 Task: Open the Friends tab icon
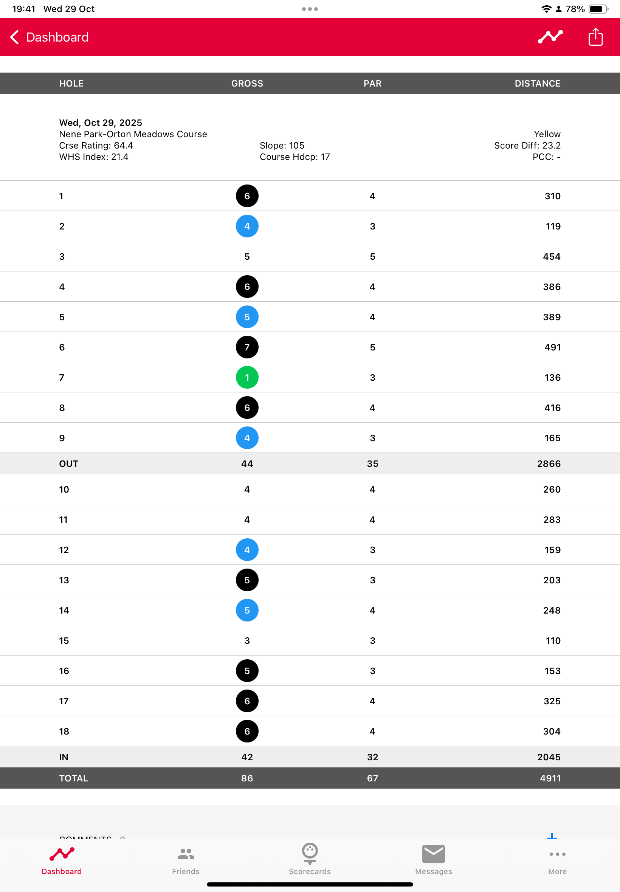coord(186,854)
